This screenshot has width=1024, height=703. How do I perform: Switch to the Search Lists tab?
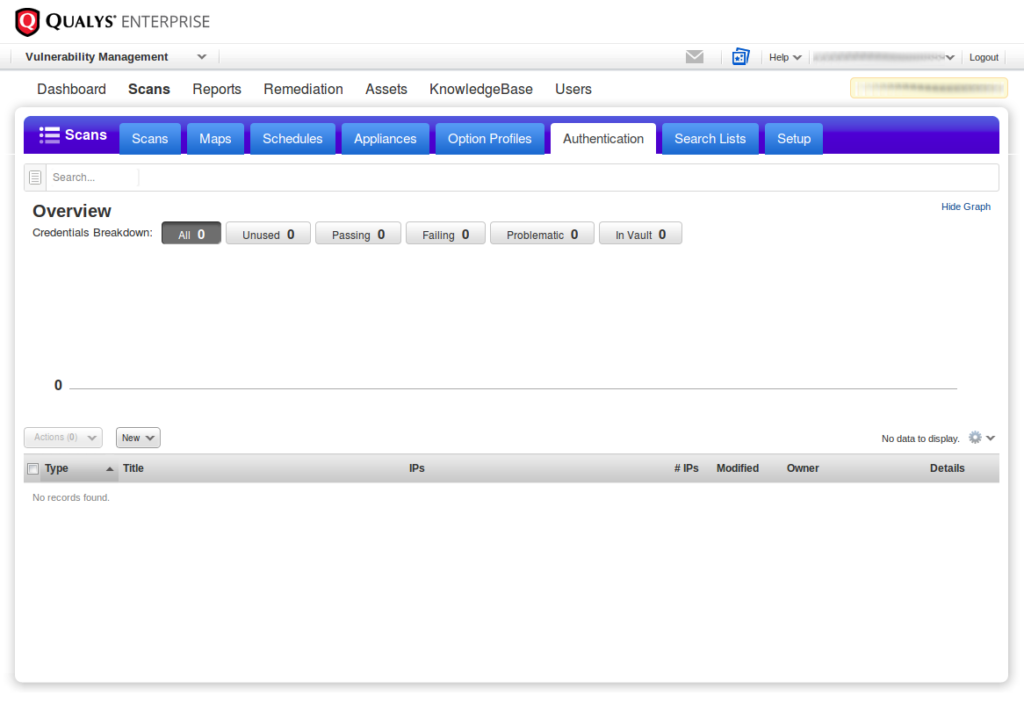(710, 138)
